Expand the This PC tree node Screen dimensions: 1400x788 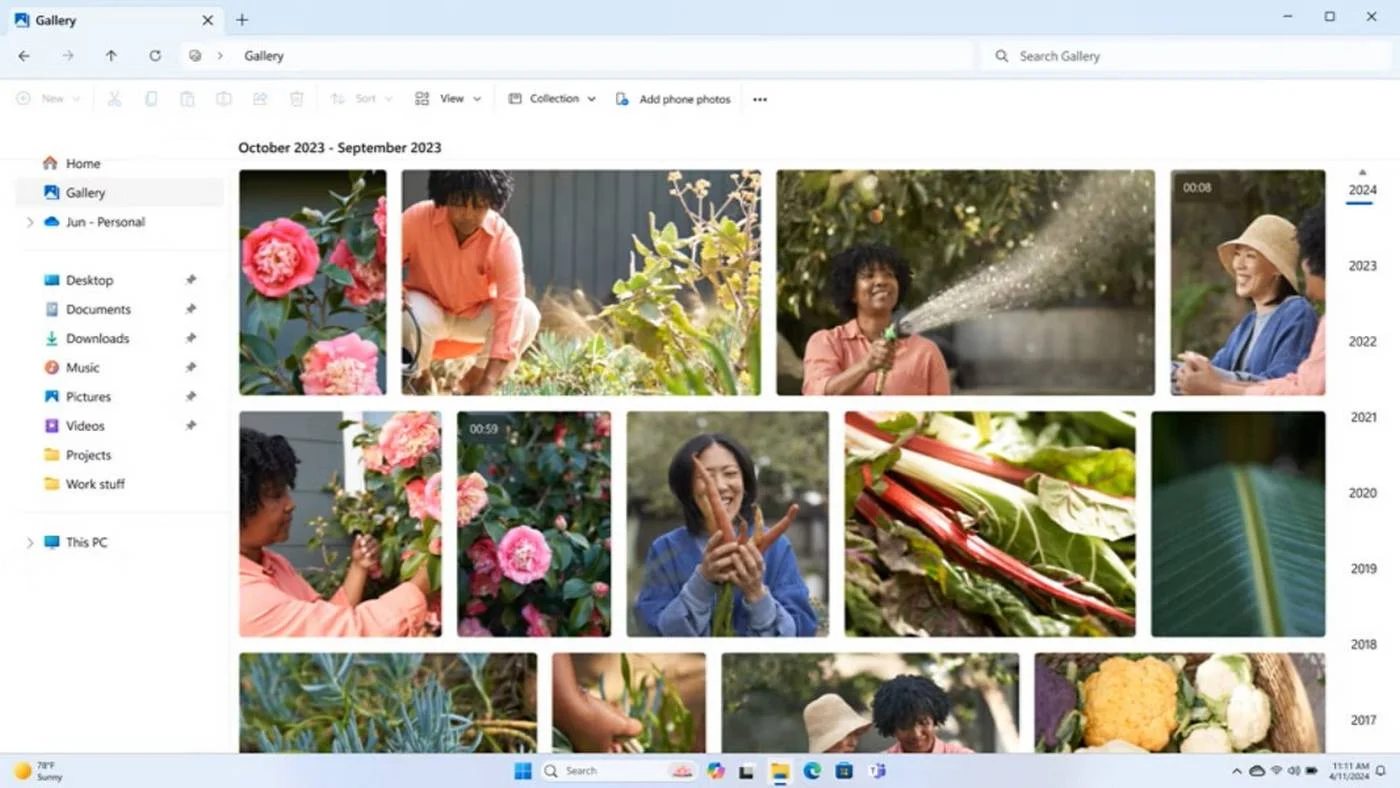(x=30, y=542)
